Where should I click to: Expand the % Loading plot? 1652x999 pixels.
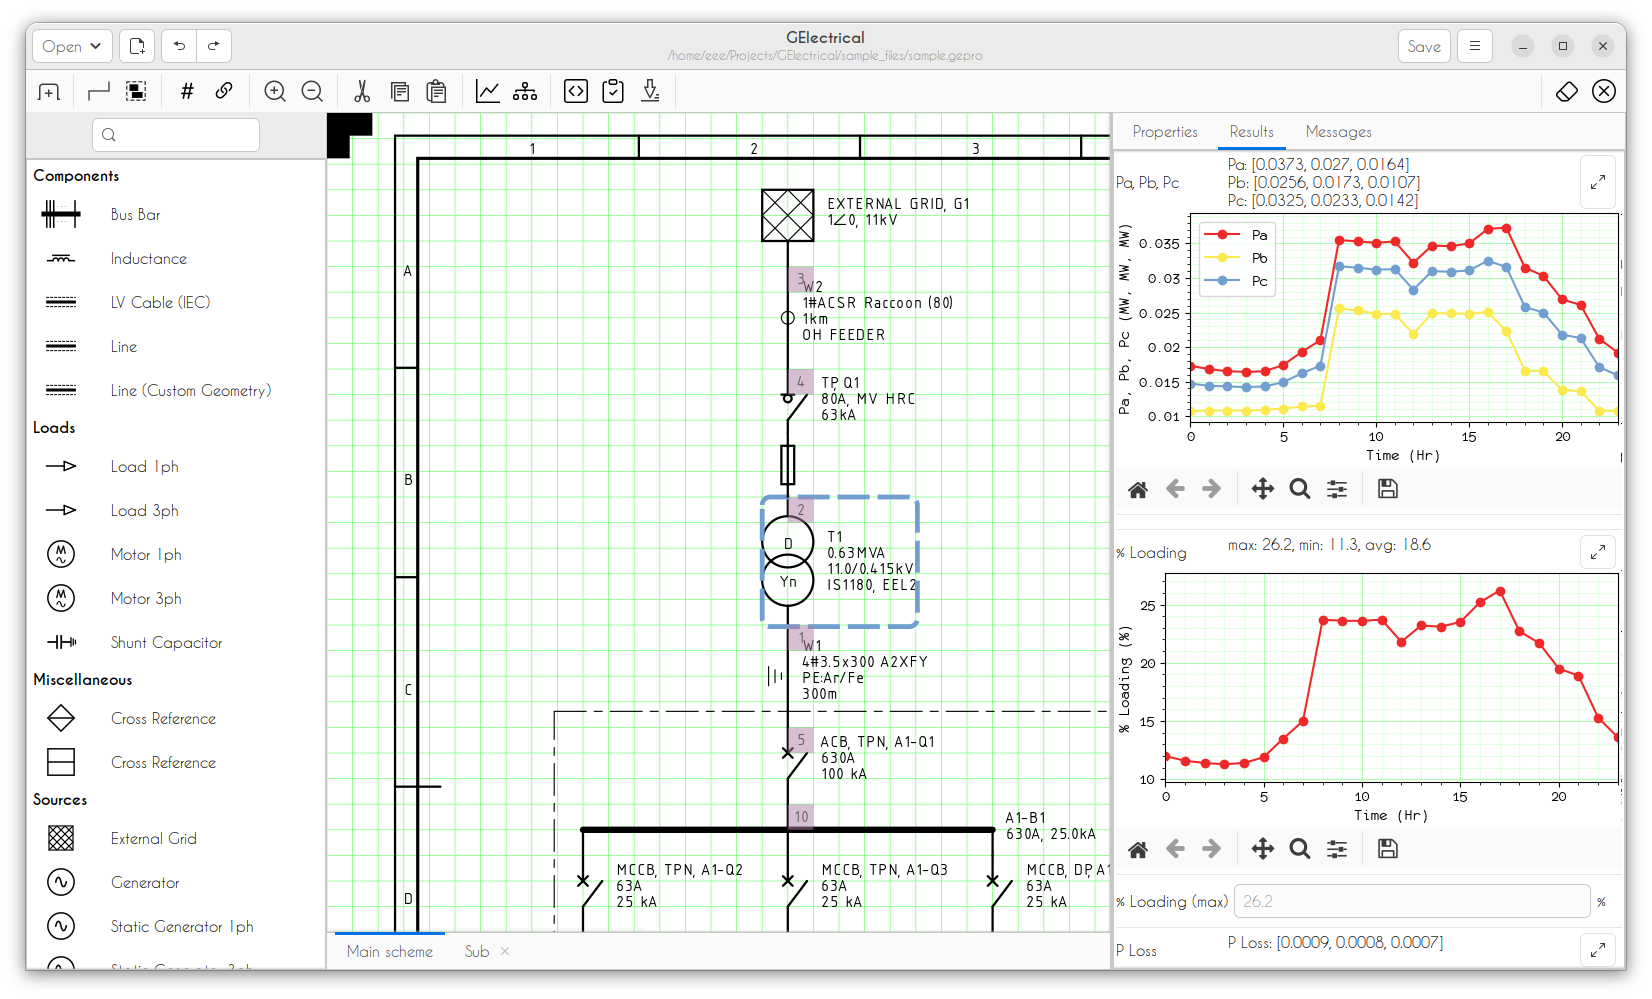click(1598, 551)
